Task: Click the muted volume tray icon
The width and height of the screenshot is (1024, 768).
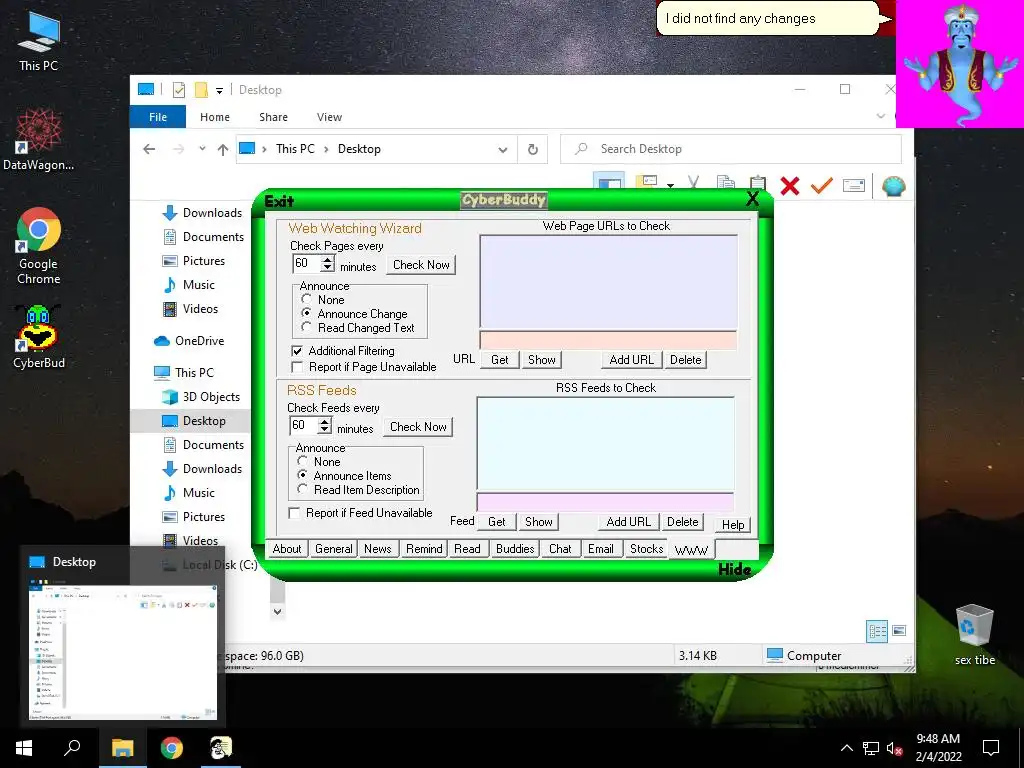Action: pos(894,748)
